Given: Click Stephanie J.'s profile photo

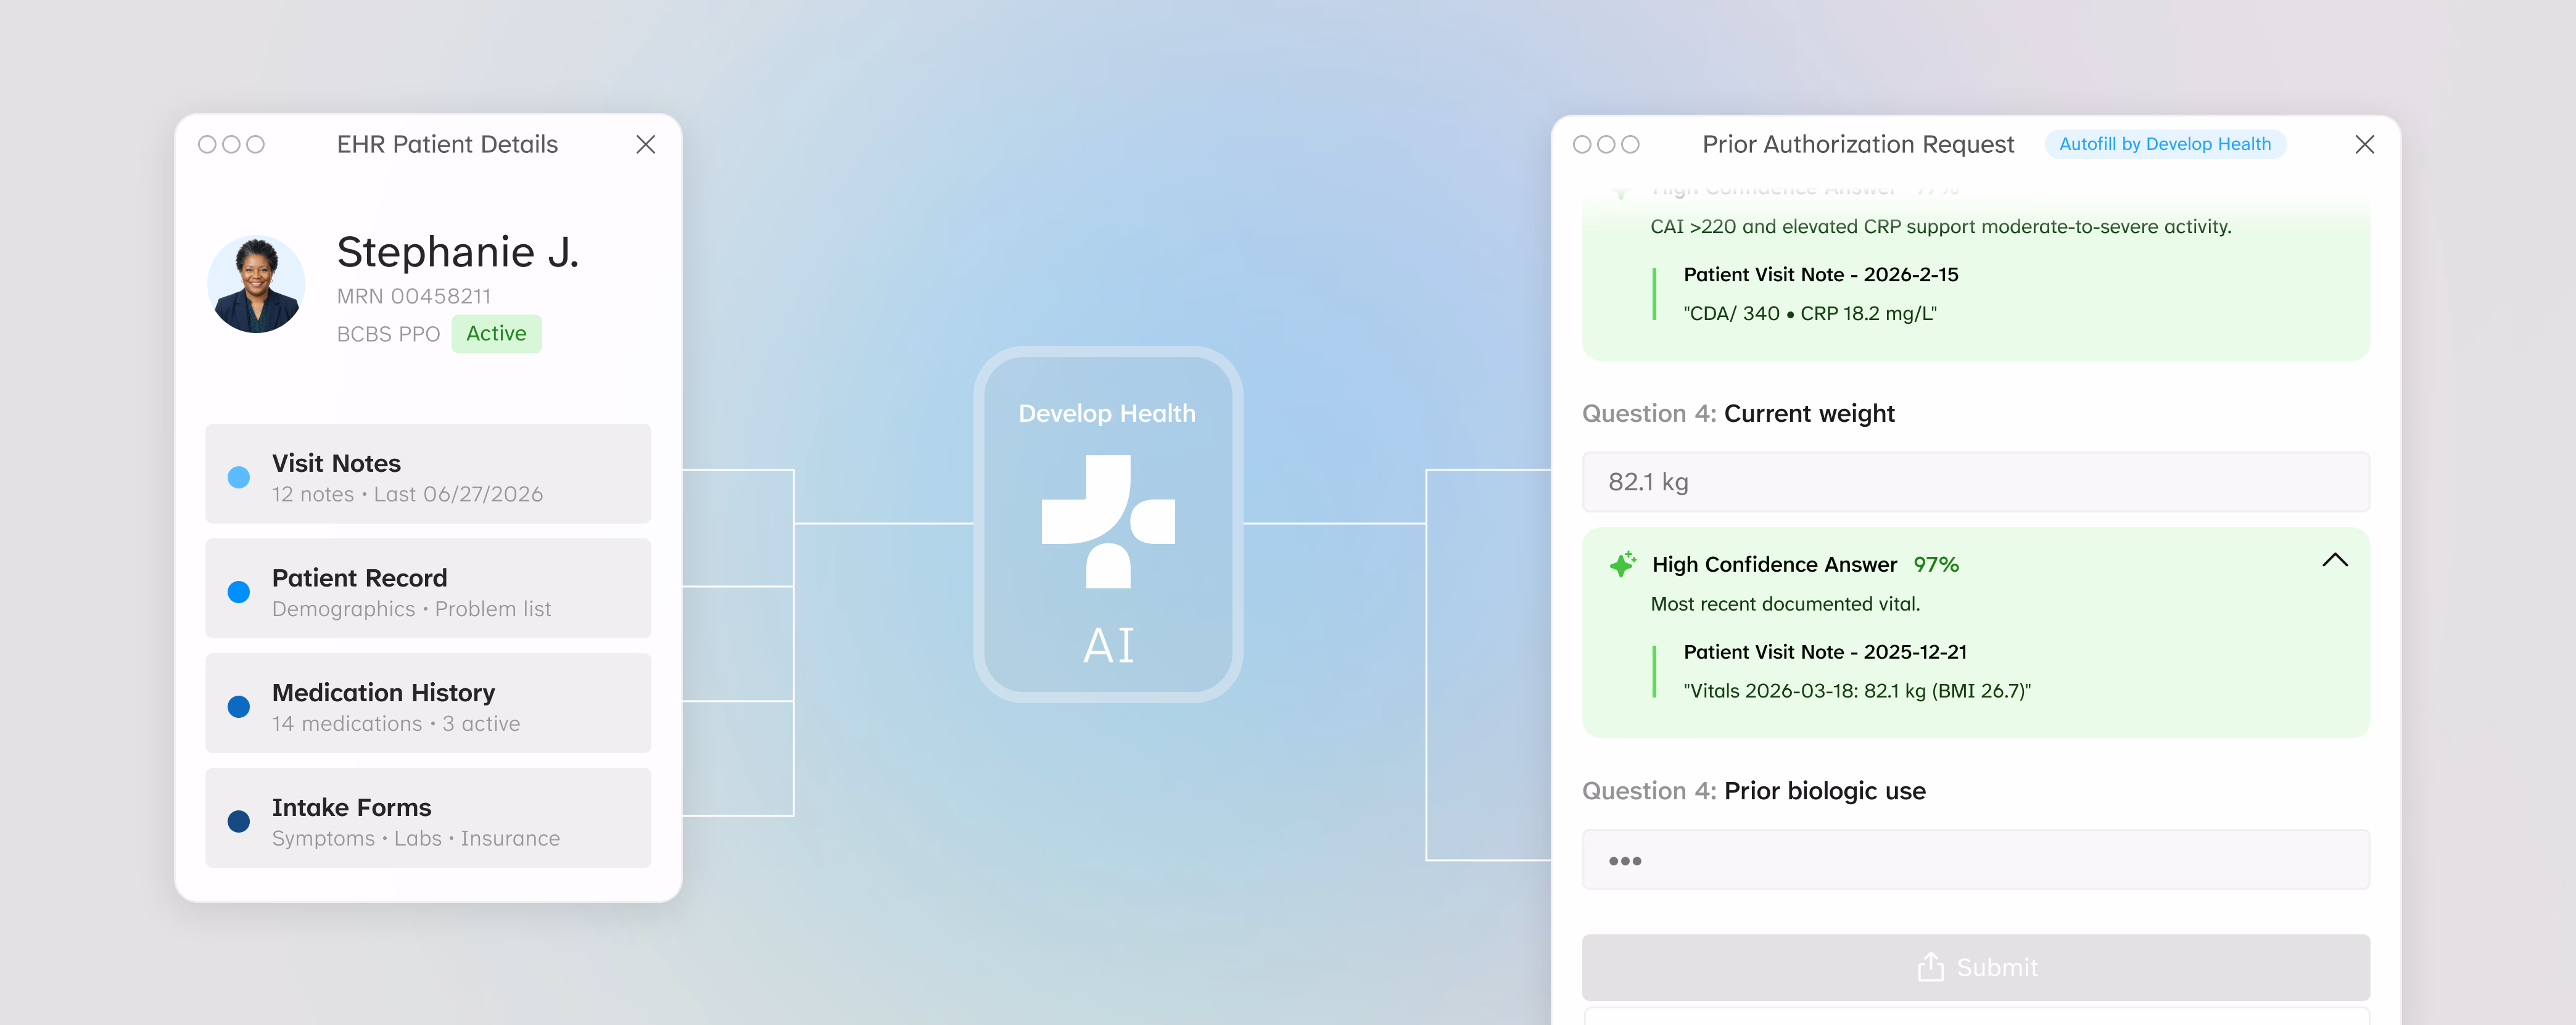Looking at the screenshot, I should point(256,285).
